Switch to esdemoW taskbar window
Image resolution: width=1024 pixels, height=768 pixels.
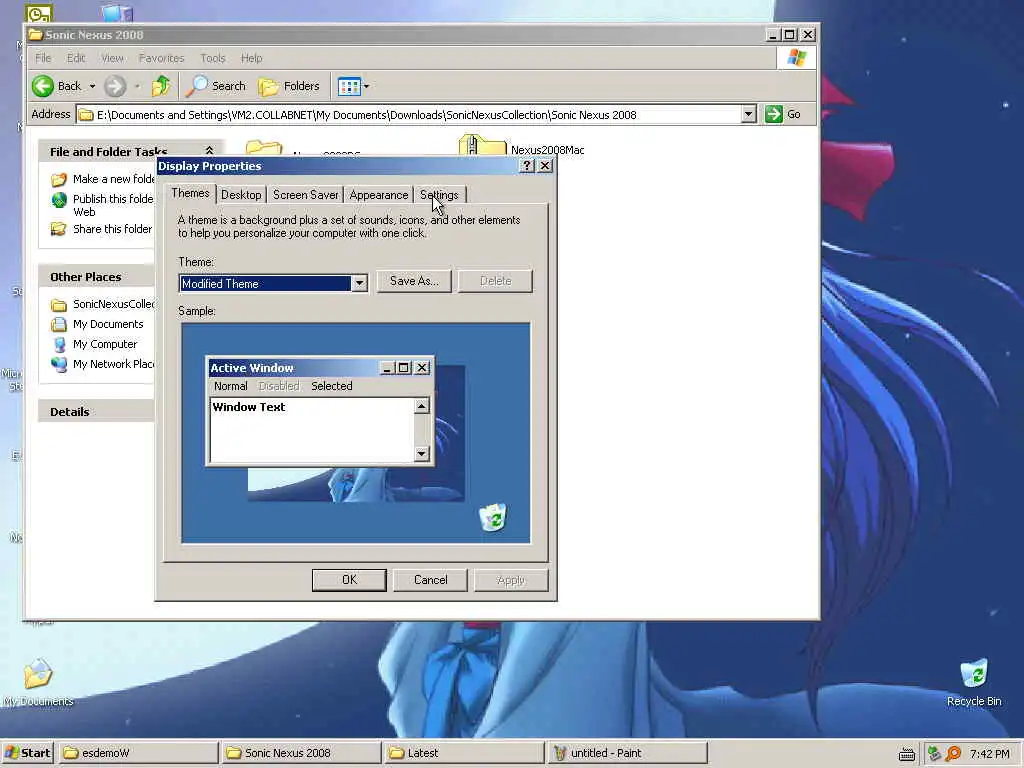pyautogui.click(x=139, y=753)
